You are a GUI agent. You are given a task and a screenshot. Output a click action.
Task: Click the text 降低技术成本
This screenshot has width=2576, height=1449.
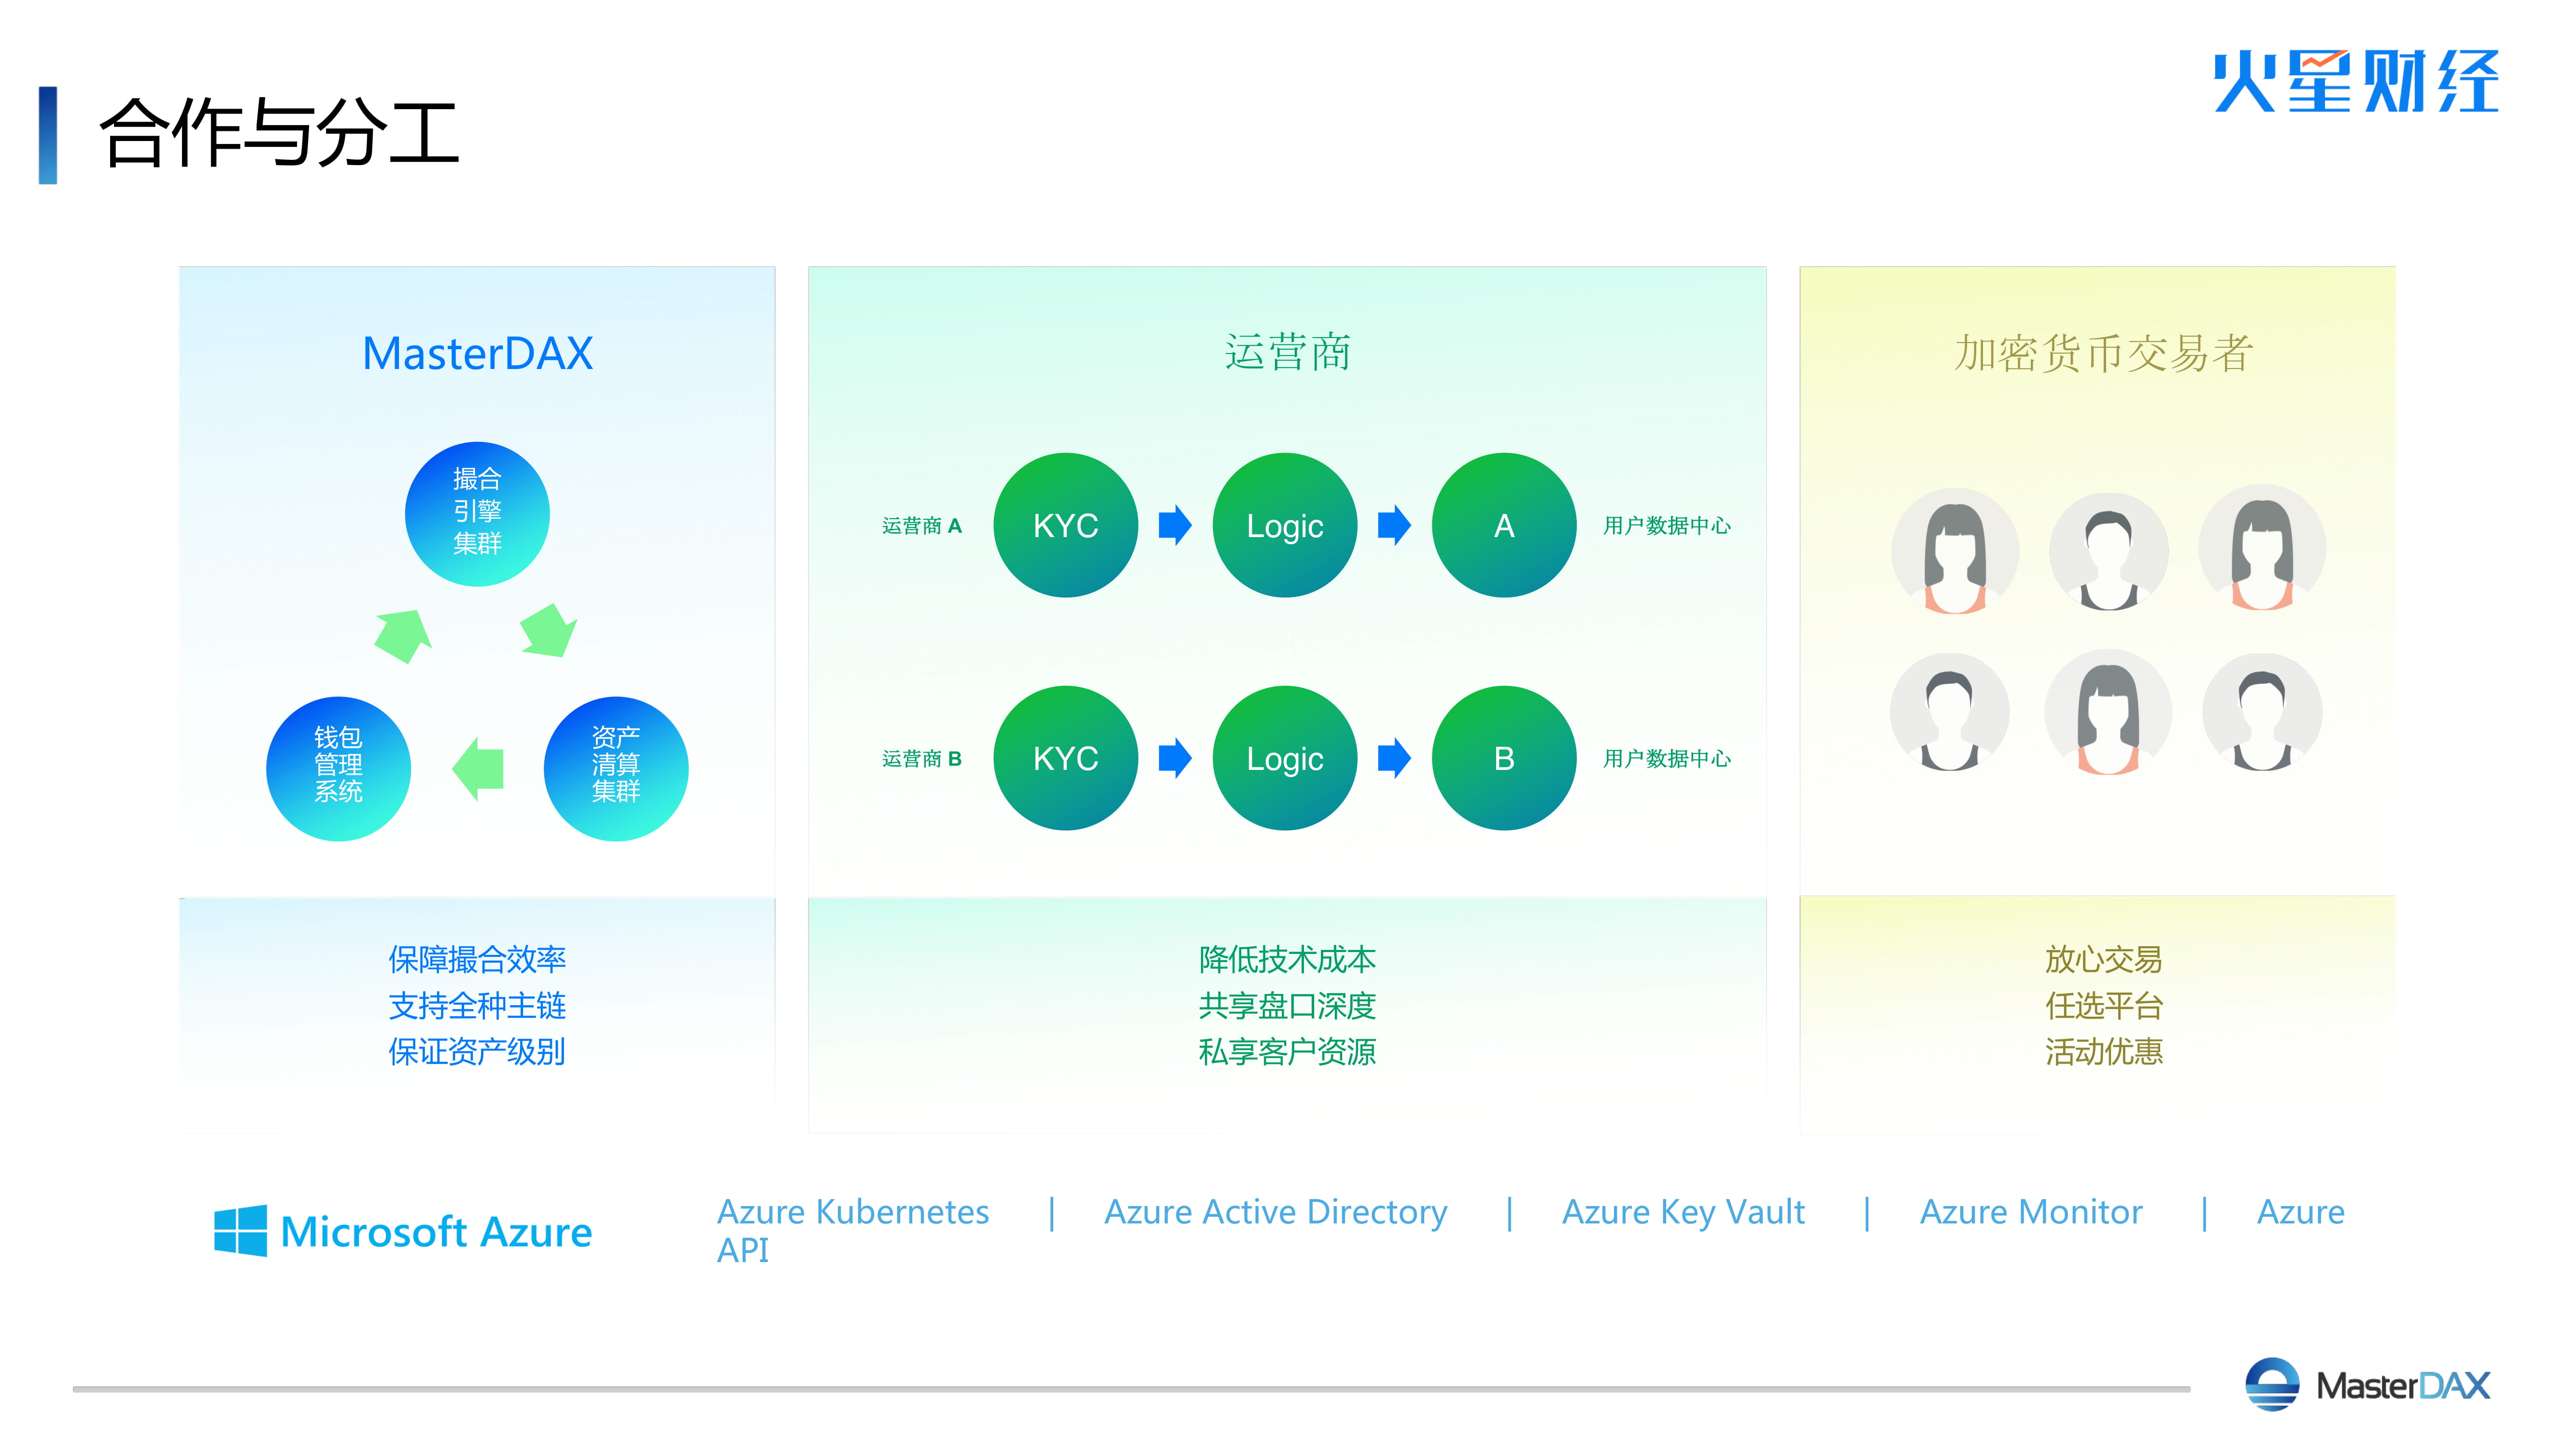(1287, 959)
